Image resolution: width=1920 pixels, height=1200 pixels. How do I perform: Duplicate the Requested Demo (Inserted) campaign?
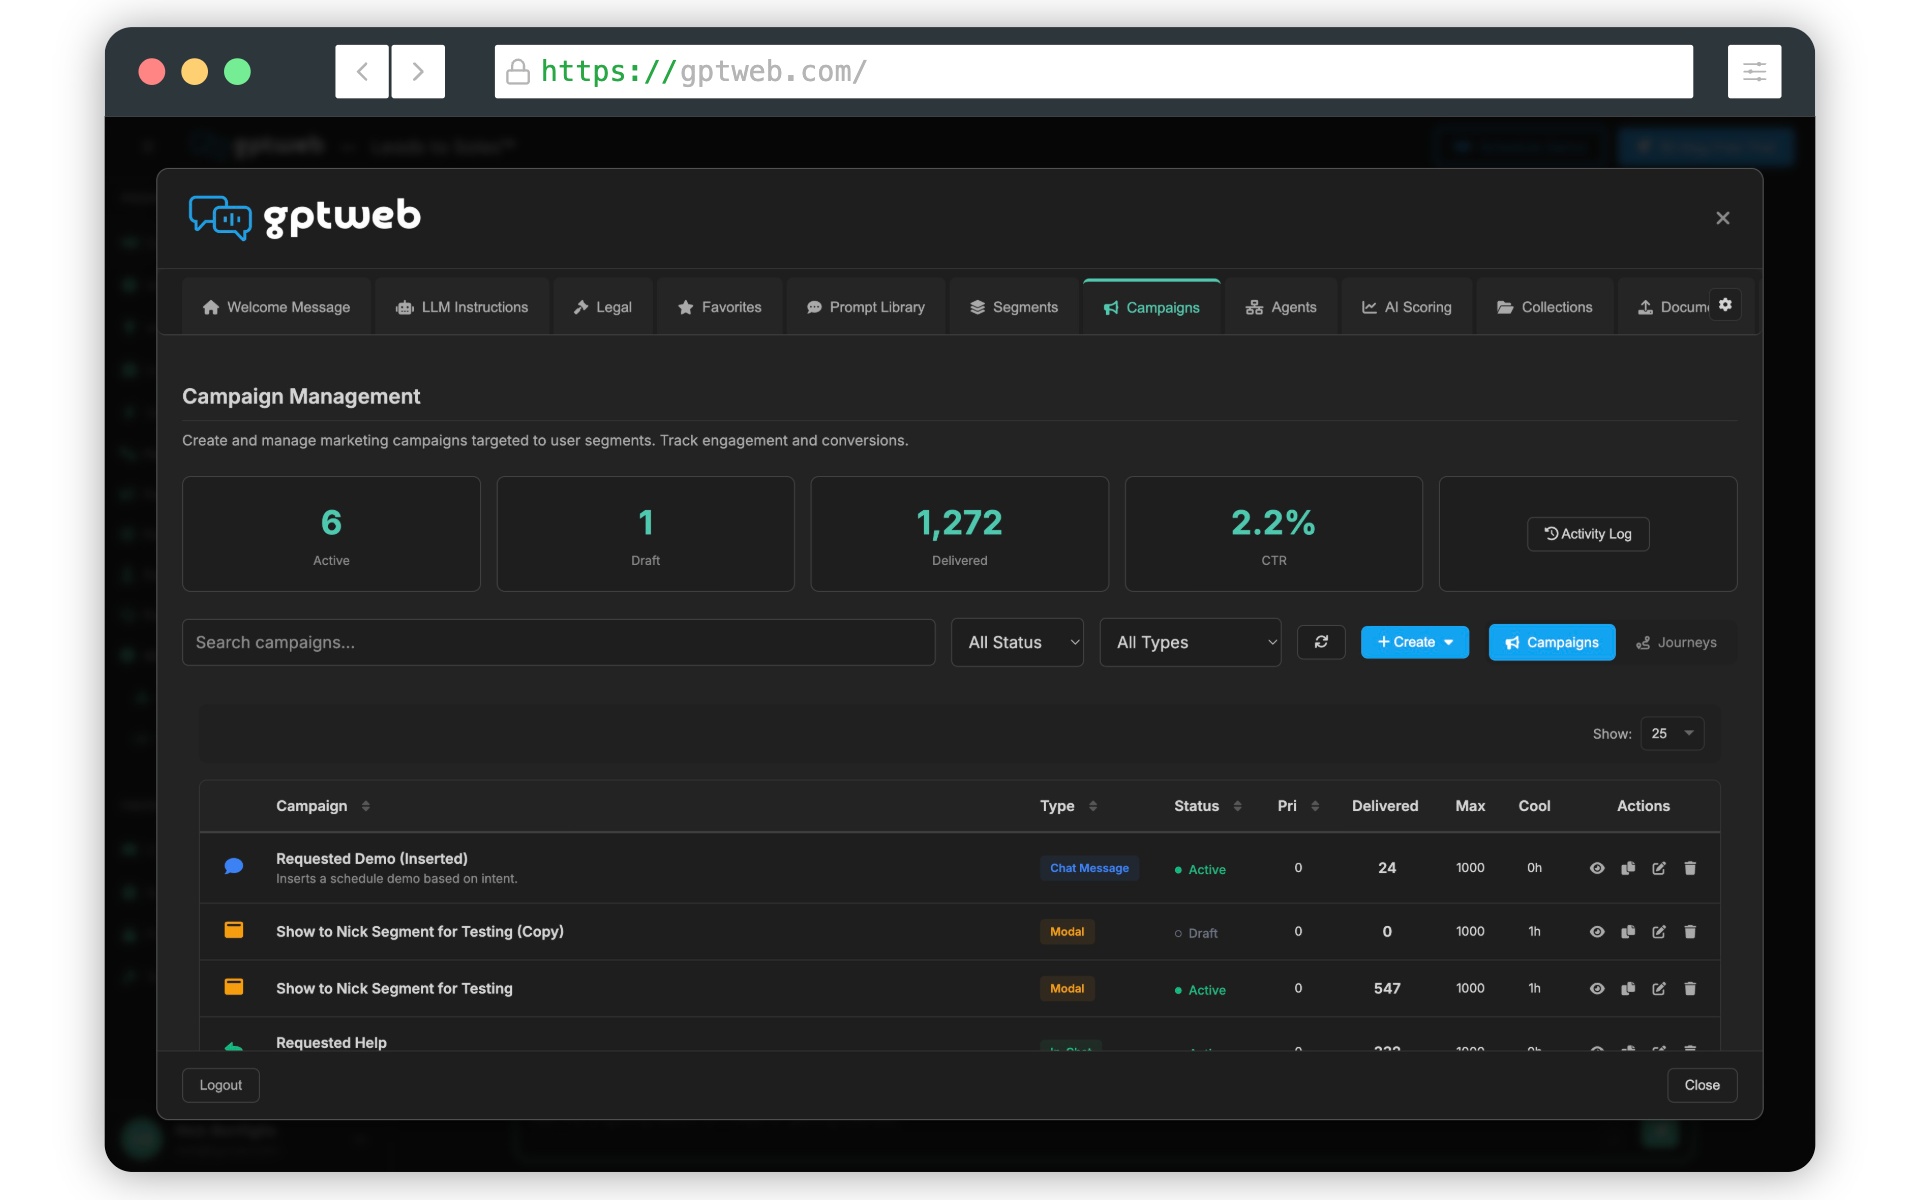pyautogui.click(x=1628, y=868)
